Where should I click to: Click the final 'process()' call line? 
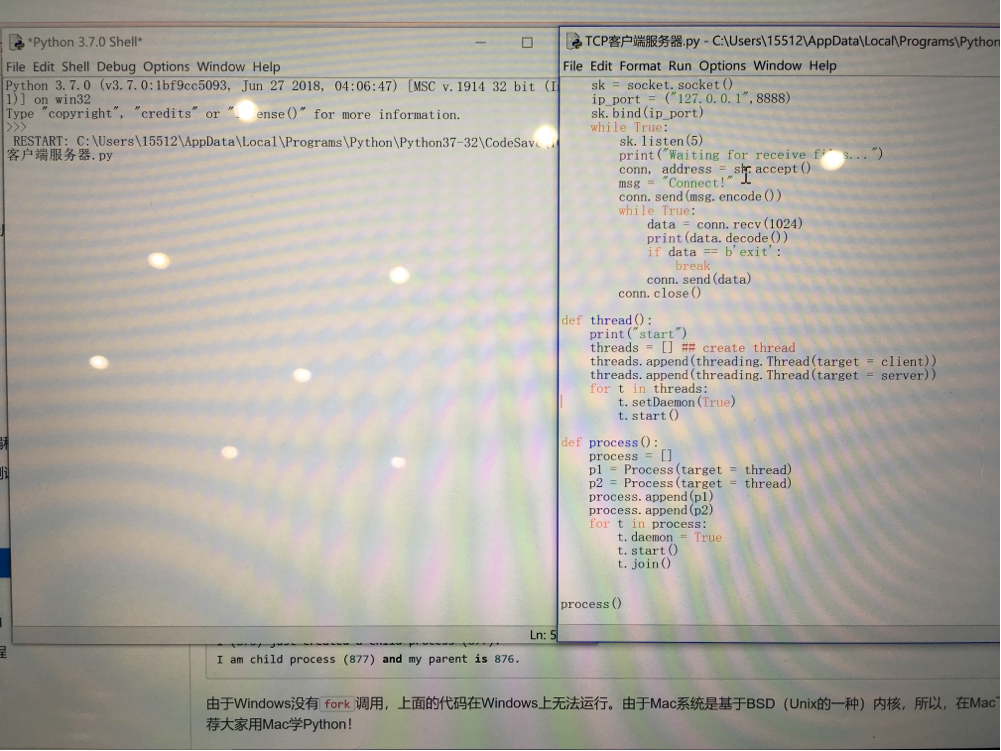coord(591,604)
